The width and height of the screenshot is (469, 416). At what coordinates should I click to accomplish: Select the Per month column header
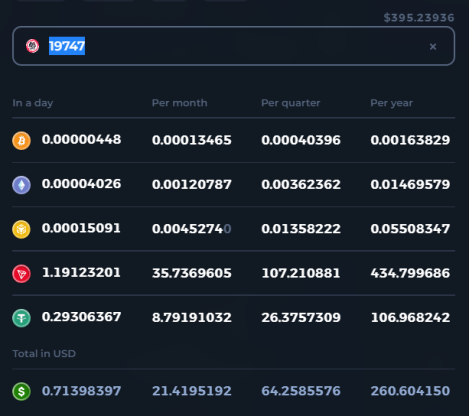(179, 103)
